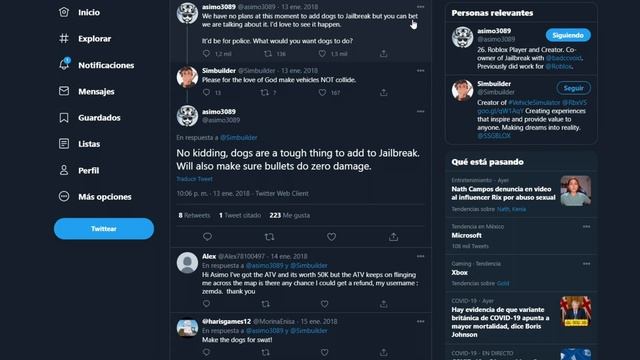Screen dimensions: 640x360
Task: Click the blue Twittear button
Action: (104, 229)
